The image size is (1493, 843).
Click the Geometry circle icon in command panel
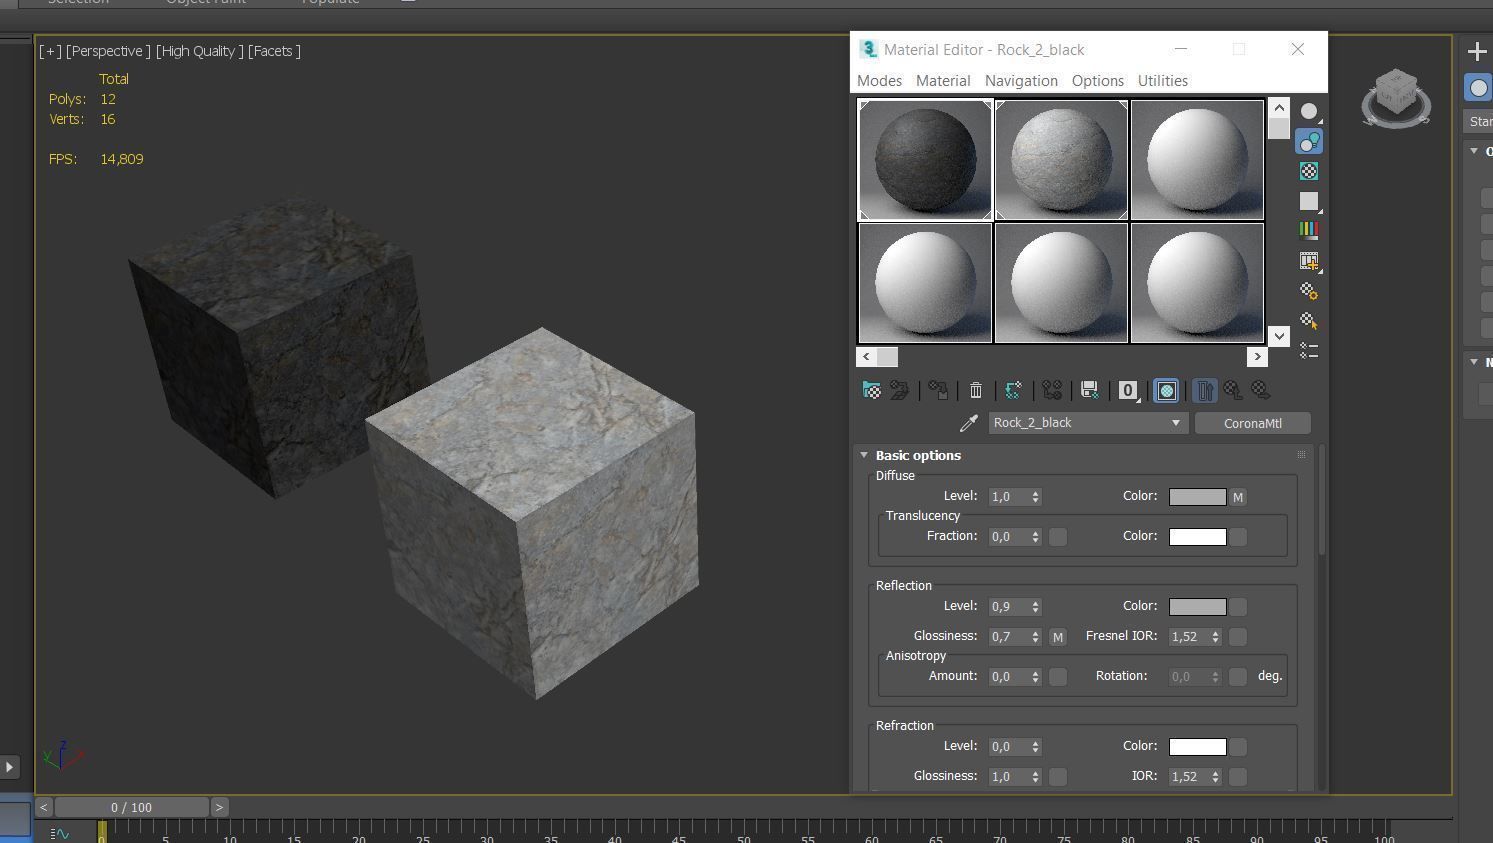(1478, 87)
